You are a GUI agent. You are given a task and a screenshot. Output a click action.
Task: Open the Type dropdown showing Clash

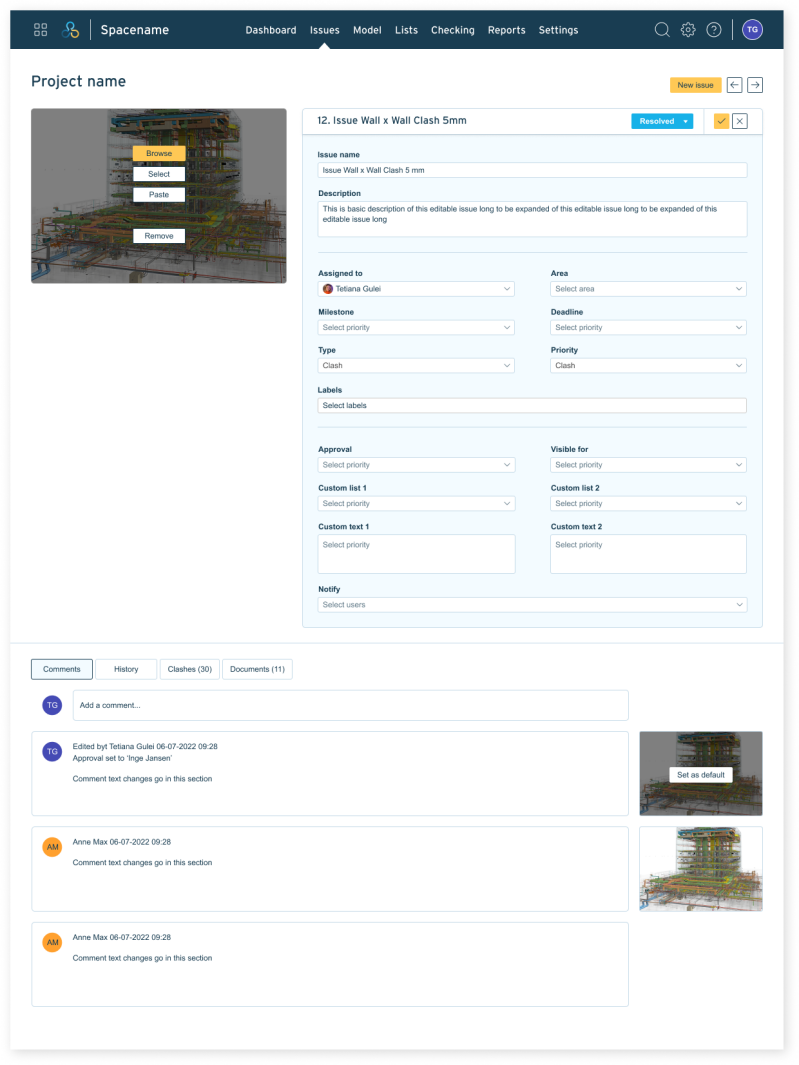(416, 365)
